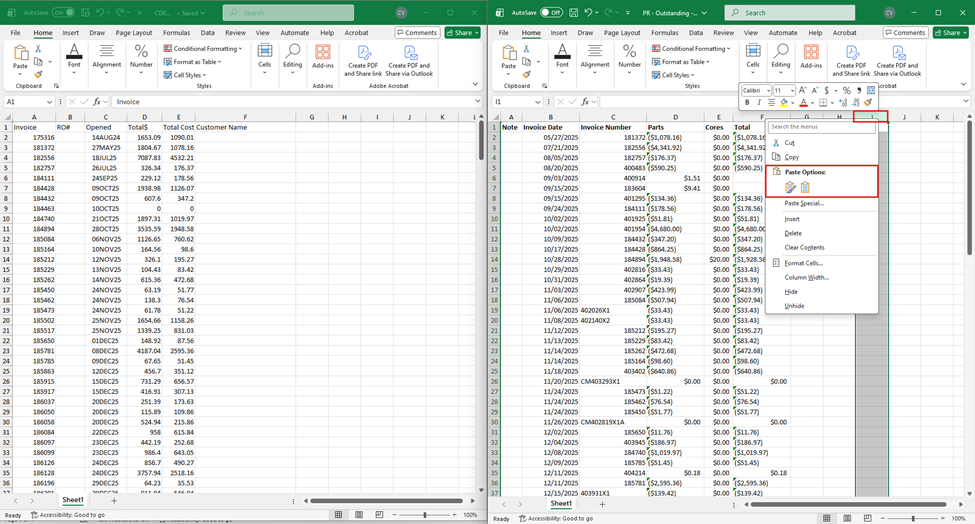This screenshot has height=524, width=975.
Task: Click Decrease Decimal icon in mini toolbar
Action: point(856,103)
